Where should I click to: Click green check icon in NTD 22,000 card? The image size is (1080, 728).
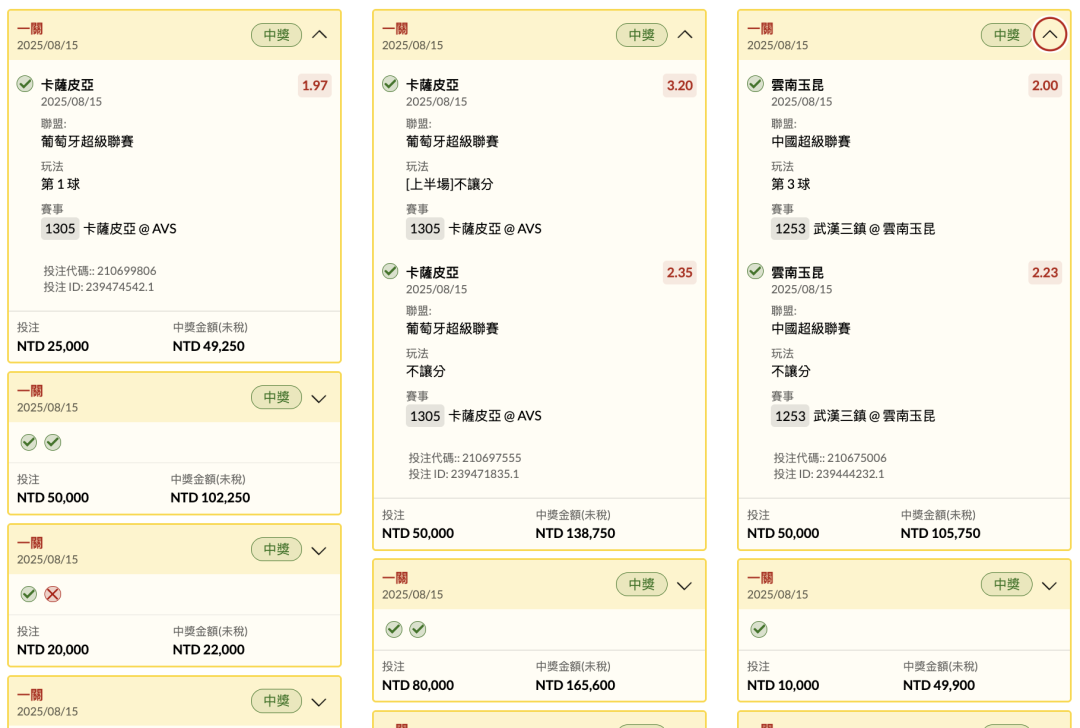click(x=28, y=594)
